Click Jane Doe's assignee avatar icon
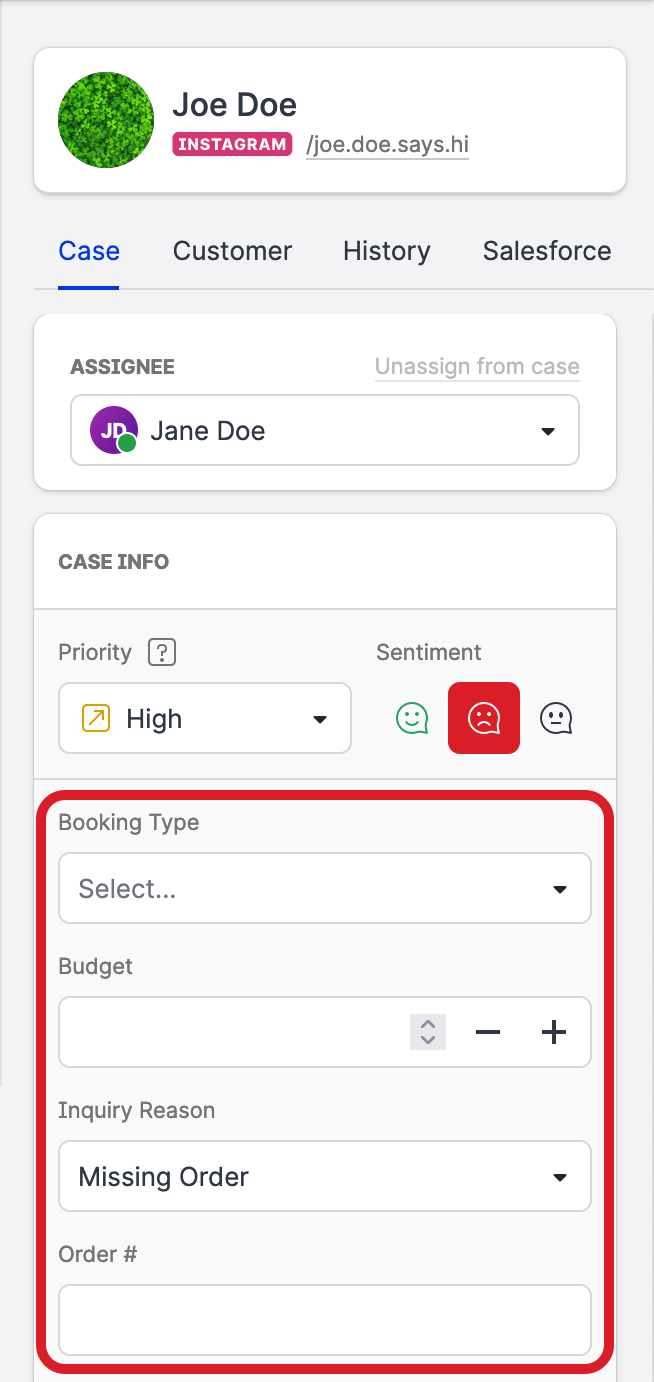654x1382 pixels. (113, 431)
